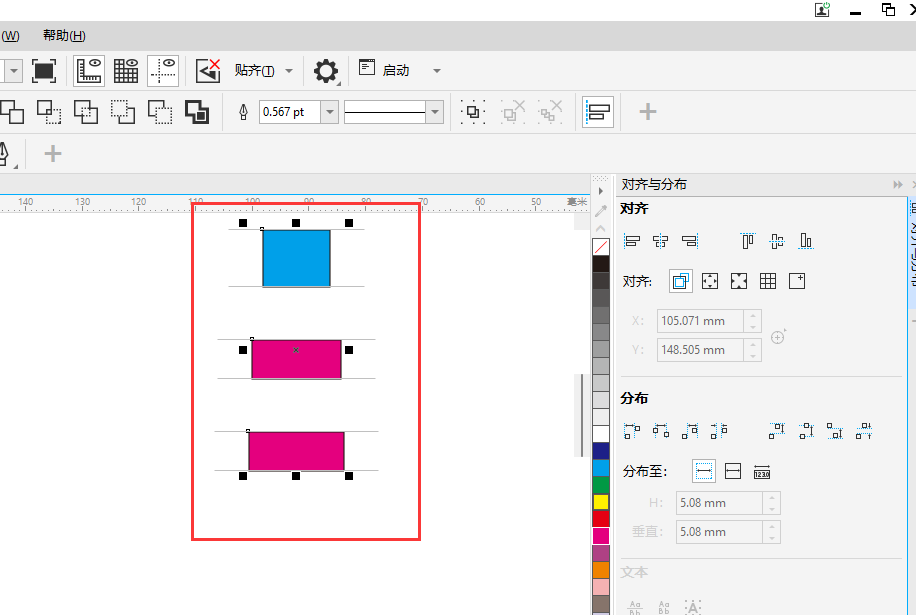The image size is (916, 615).
Task: Click the distribute left icon under 分布
Action: click(x=632, y=432)
